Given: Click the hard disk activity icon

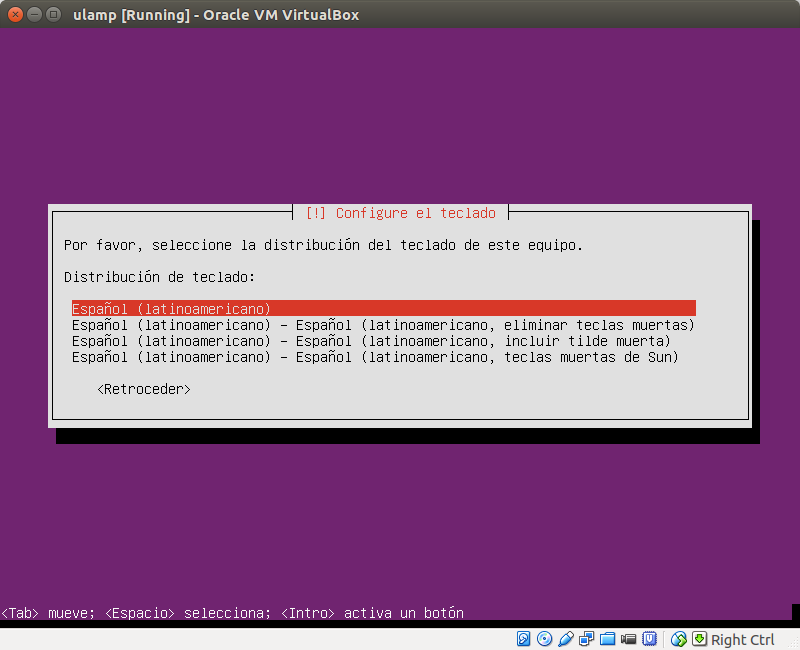Looking at the screenshot, I should pyautogui.click(x=522, y=639).
